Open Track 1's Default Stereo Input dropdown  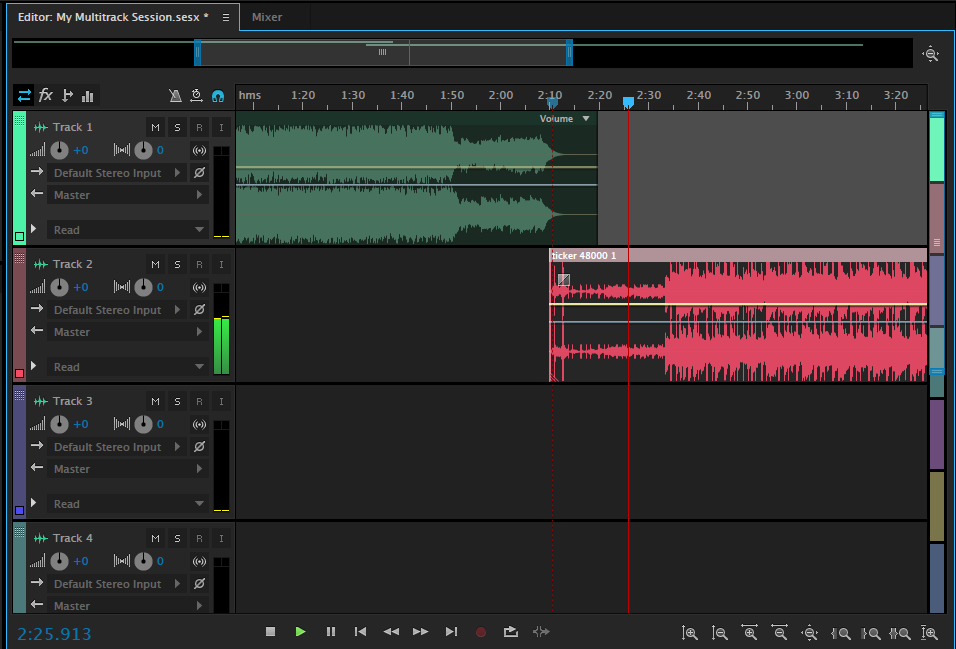coord(119,173)
